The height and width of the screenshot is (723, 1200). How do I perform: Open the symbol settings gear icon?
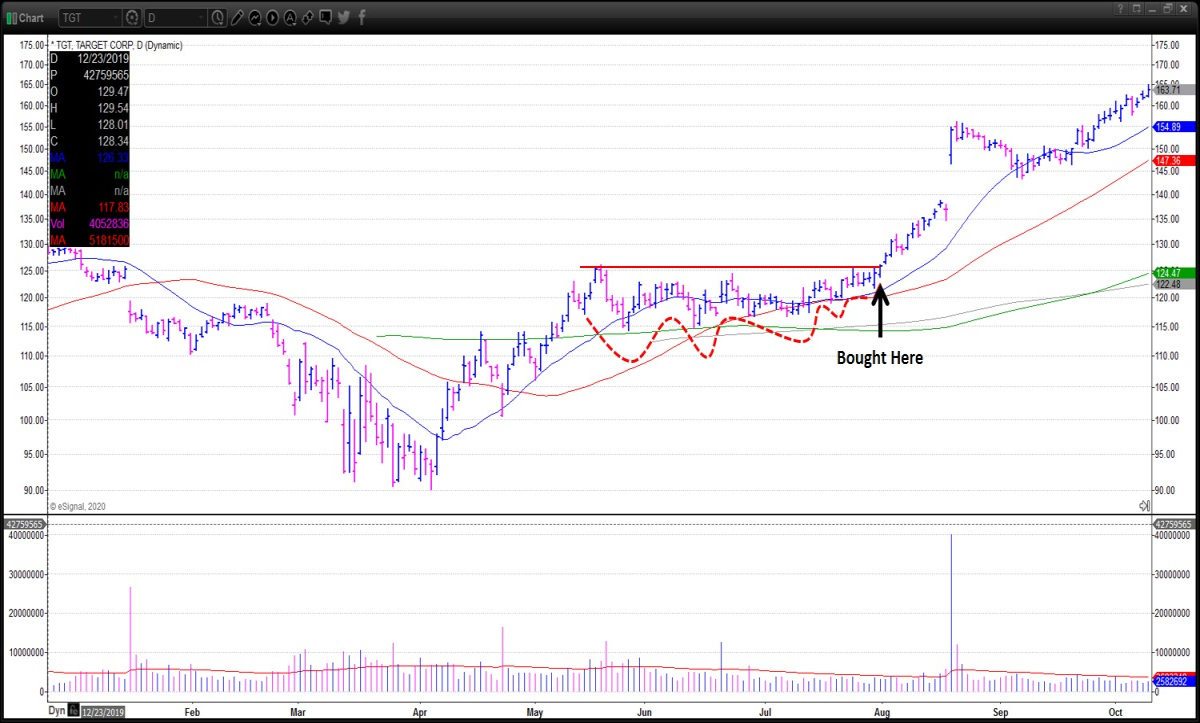(132, 18)
